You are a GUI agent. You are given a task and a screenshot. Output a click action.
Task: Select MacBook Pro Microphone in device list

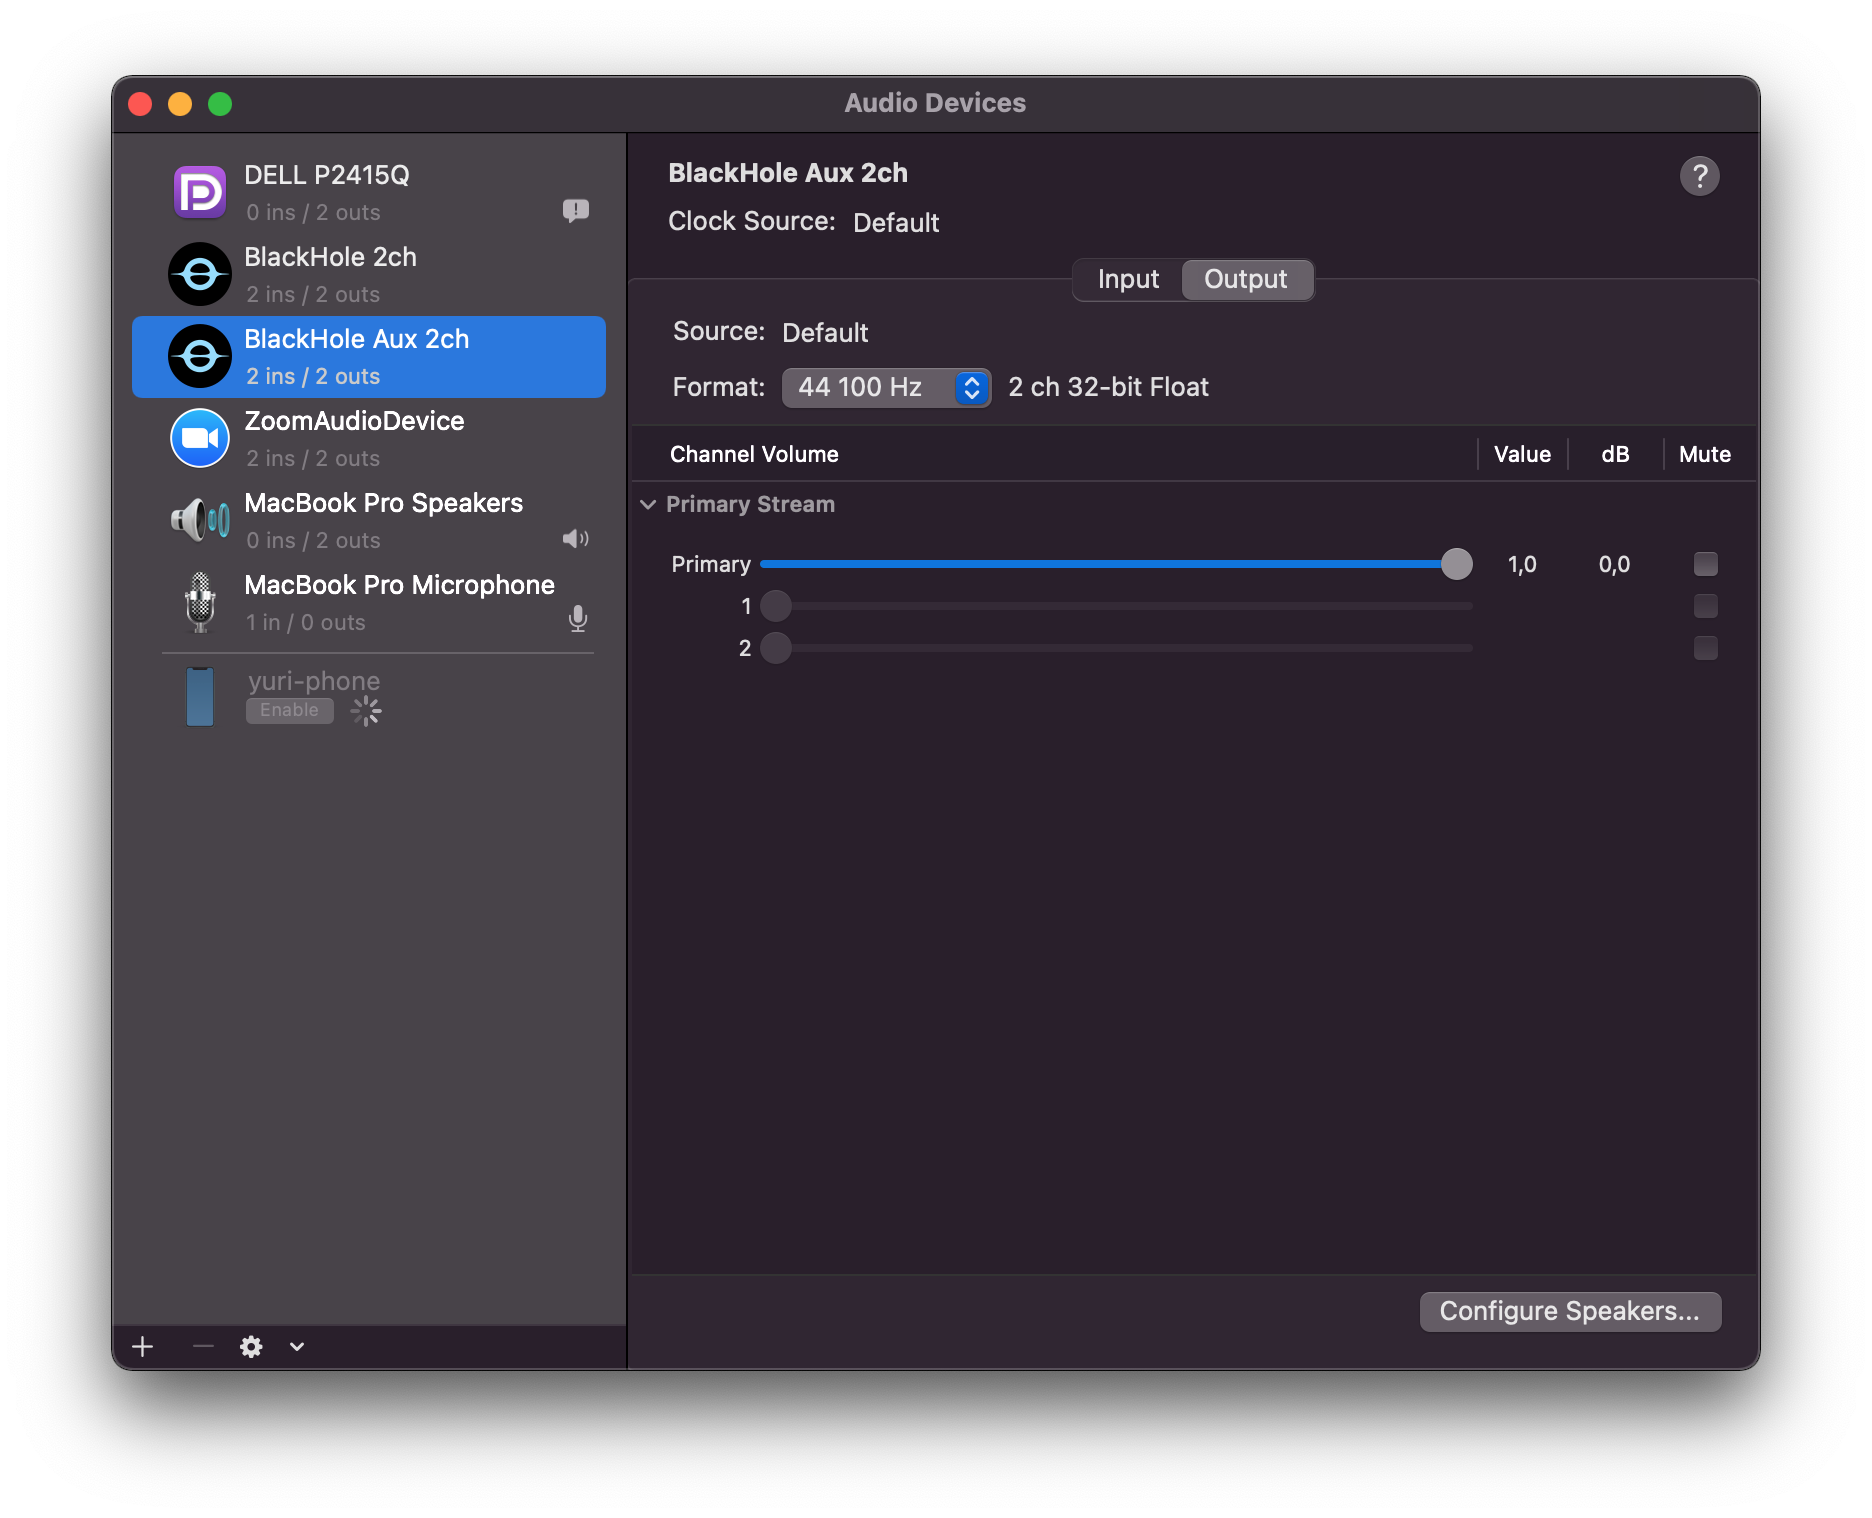point(369,602)
